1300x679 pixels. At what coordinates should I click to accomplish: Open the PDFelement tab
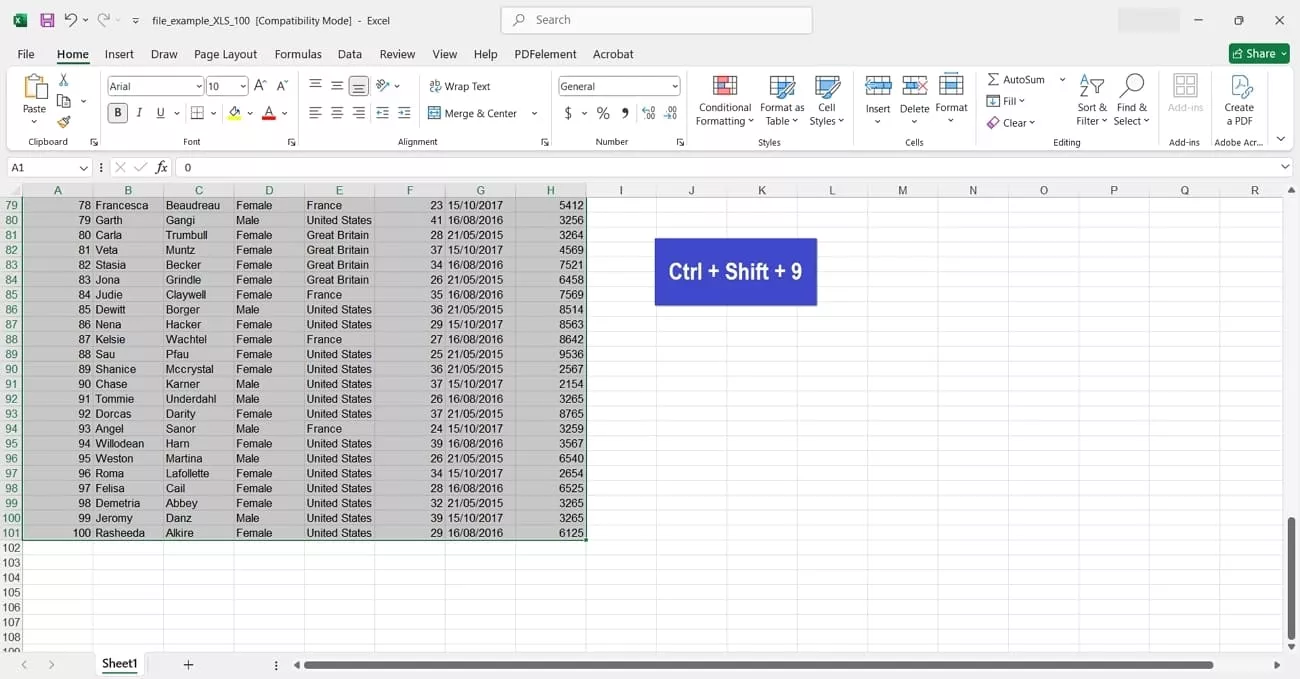pyautogui.click(x=545, y=54)
